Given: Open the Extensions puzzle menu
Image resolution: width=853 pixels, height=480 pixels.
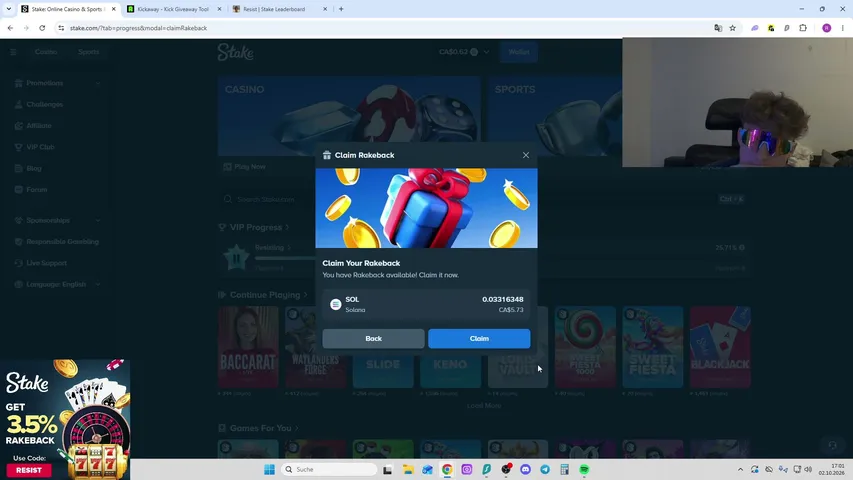Looking at the screenshot, I should tap(803, 28).
